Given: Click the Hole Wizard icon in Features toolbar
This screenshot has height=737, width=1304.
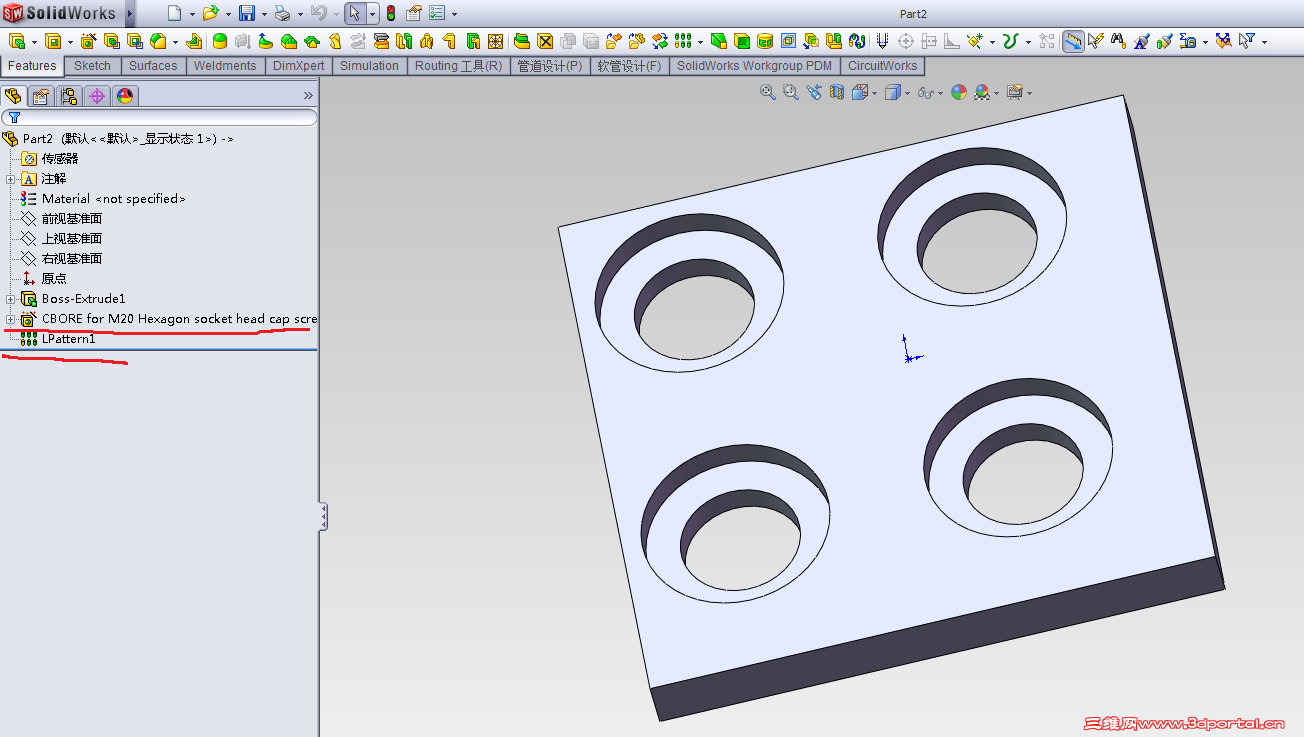Looking at the screenshot, I should click(88, 41).
